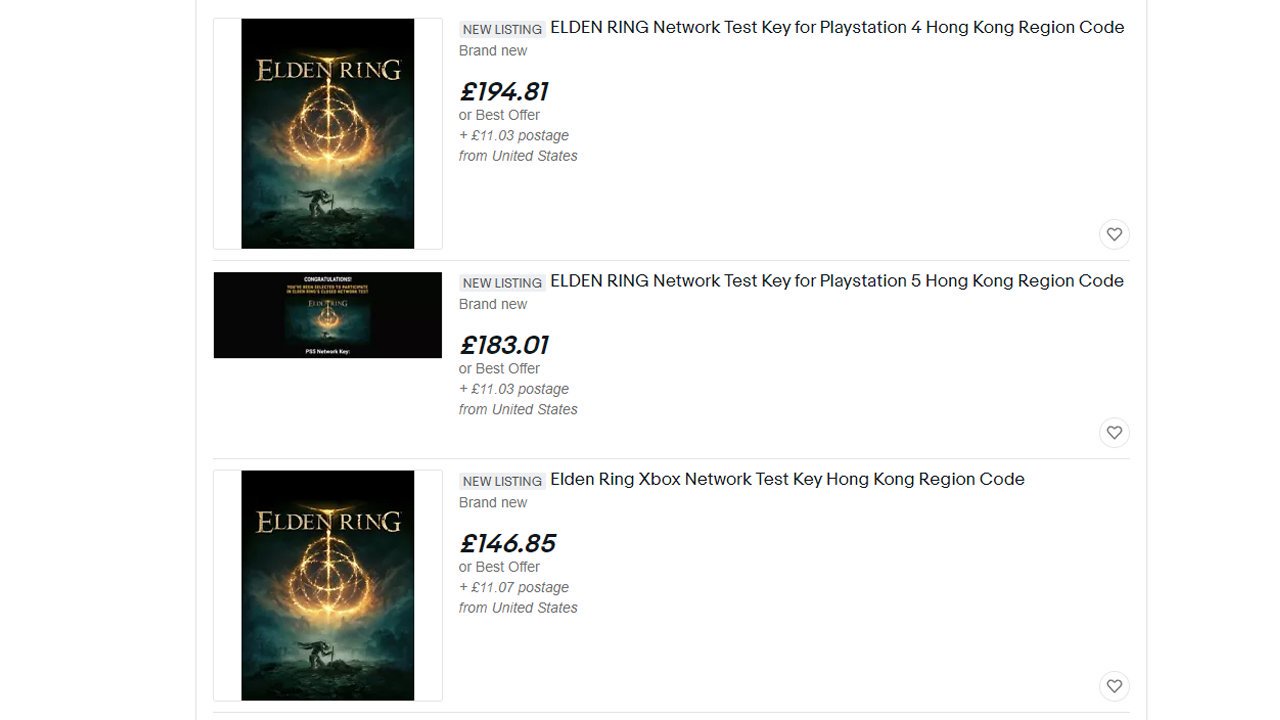Viewport: 1280px width, 720px height.
Task: Click the NEW LISTING badge on the PS5 listing
Action: coord(502,283)
